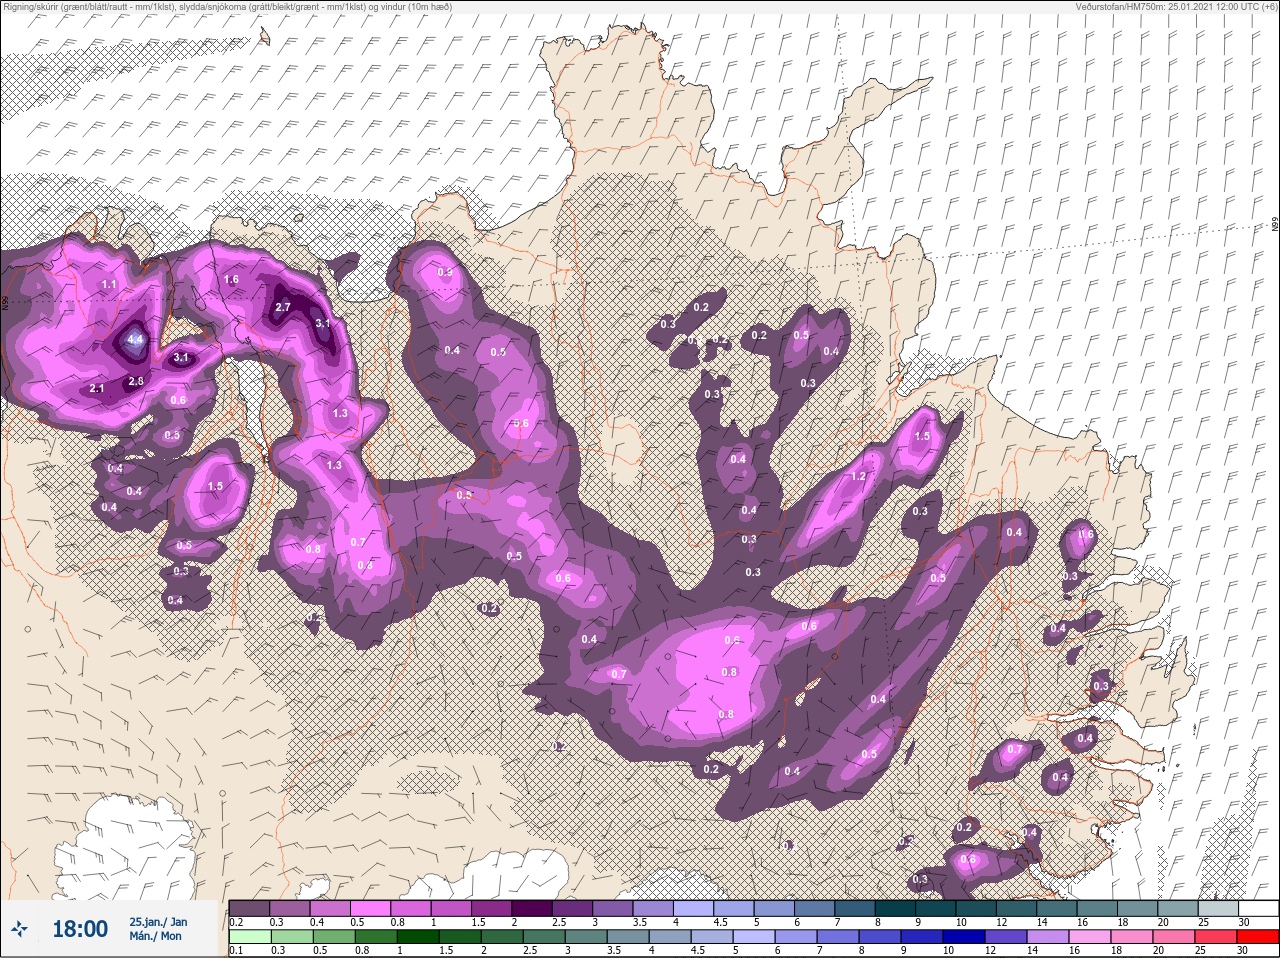Pick the bright pink 0.5 swatch in purple legend

tap(370, 907)
